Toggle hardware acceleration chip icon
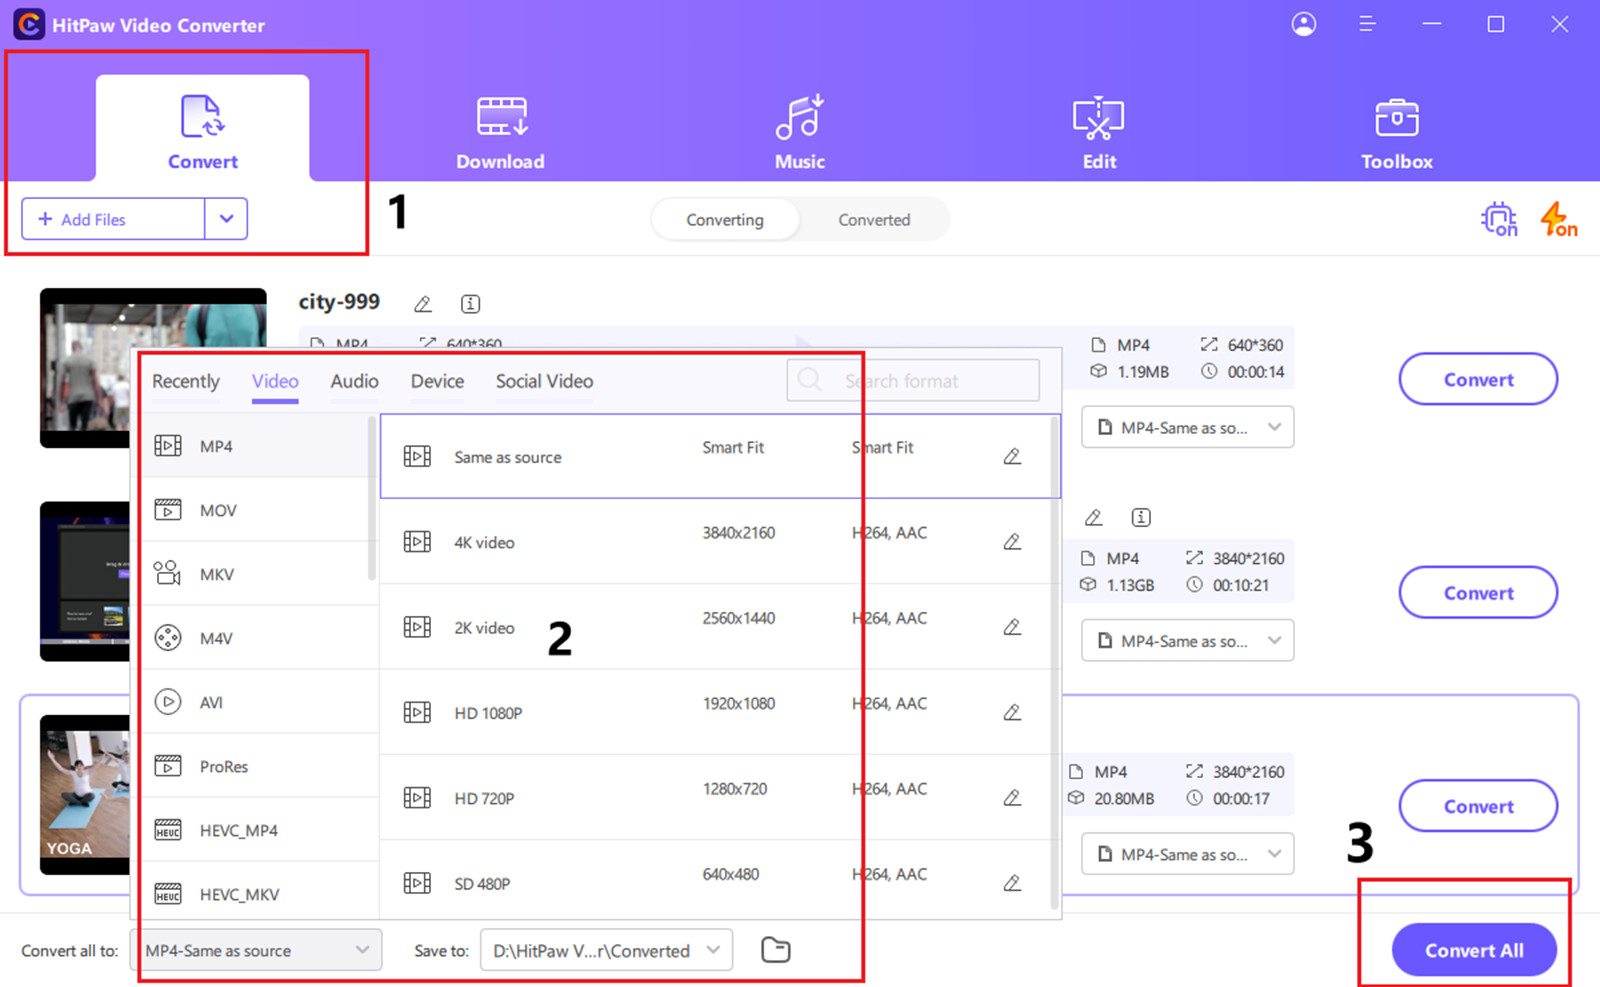 point(1498,219)
